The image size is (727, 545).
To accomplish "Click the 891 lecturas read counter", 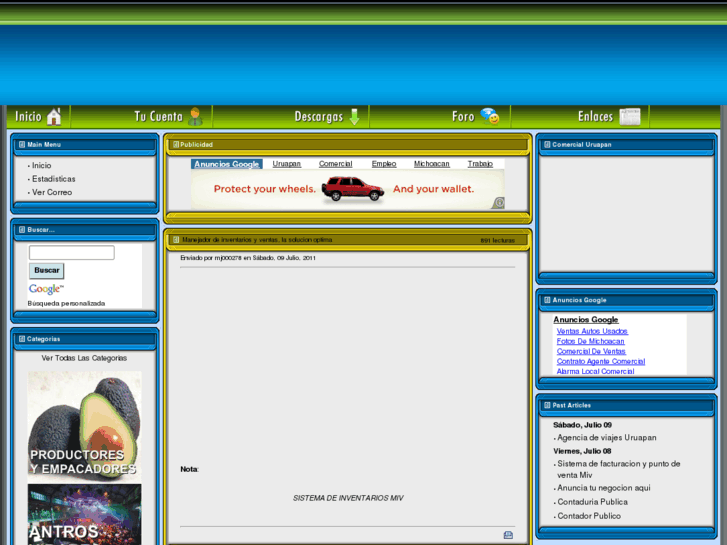I will pos(497,240).
